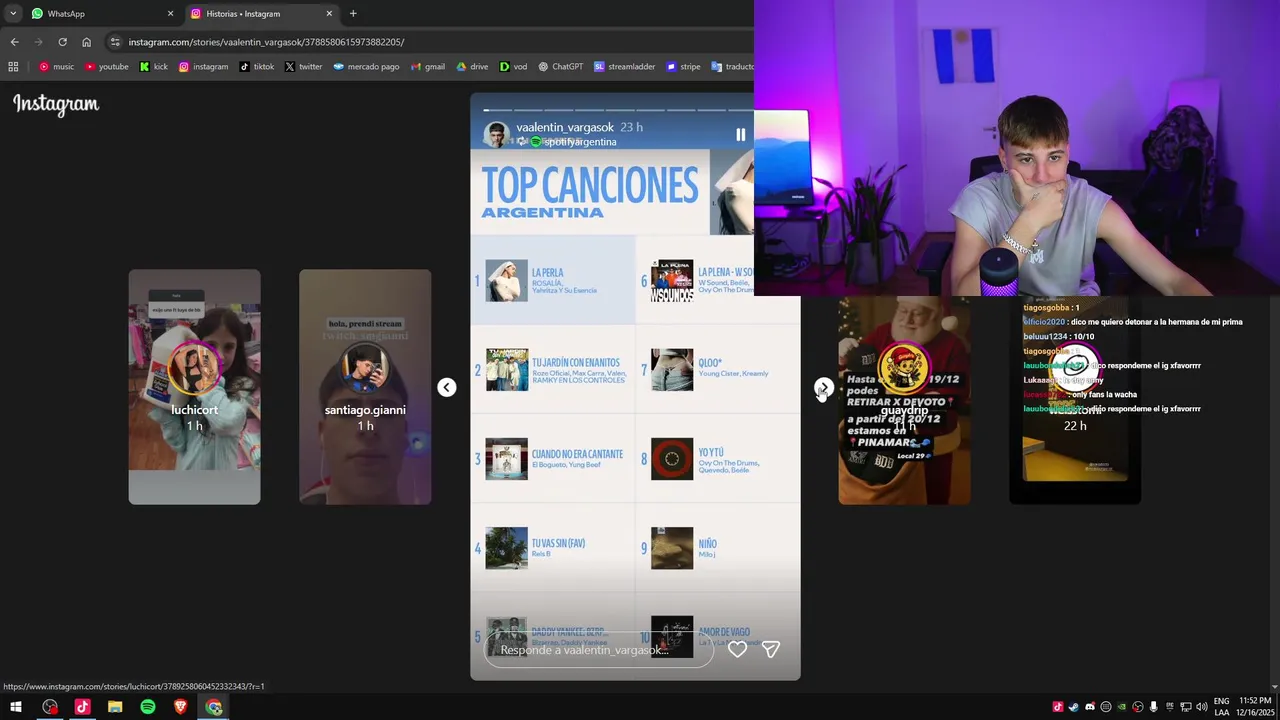1280x720 pixels.
Task: Select the Historias Instagram tab
Action: 260,14
